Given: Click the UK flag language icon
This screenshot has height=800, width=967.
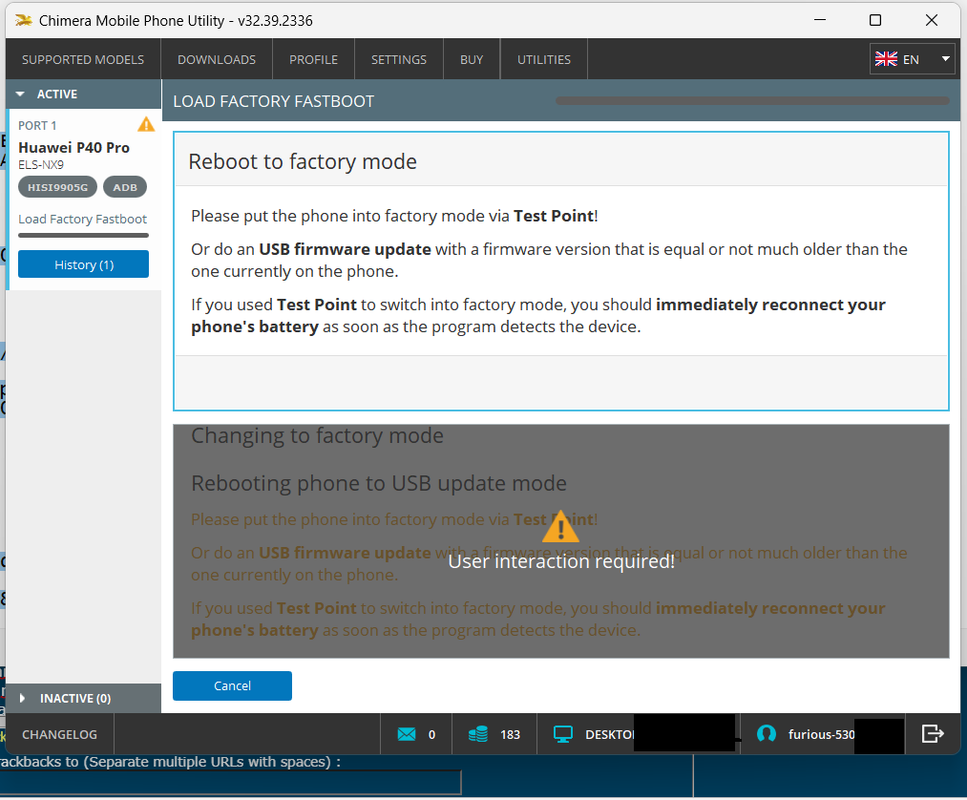Looking at the screenshot, I should [x=886, y=59].
